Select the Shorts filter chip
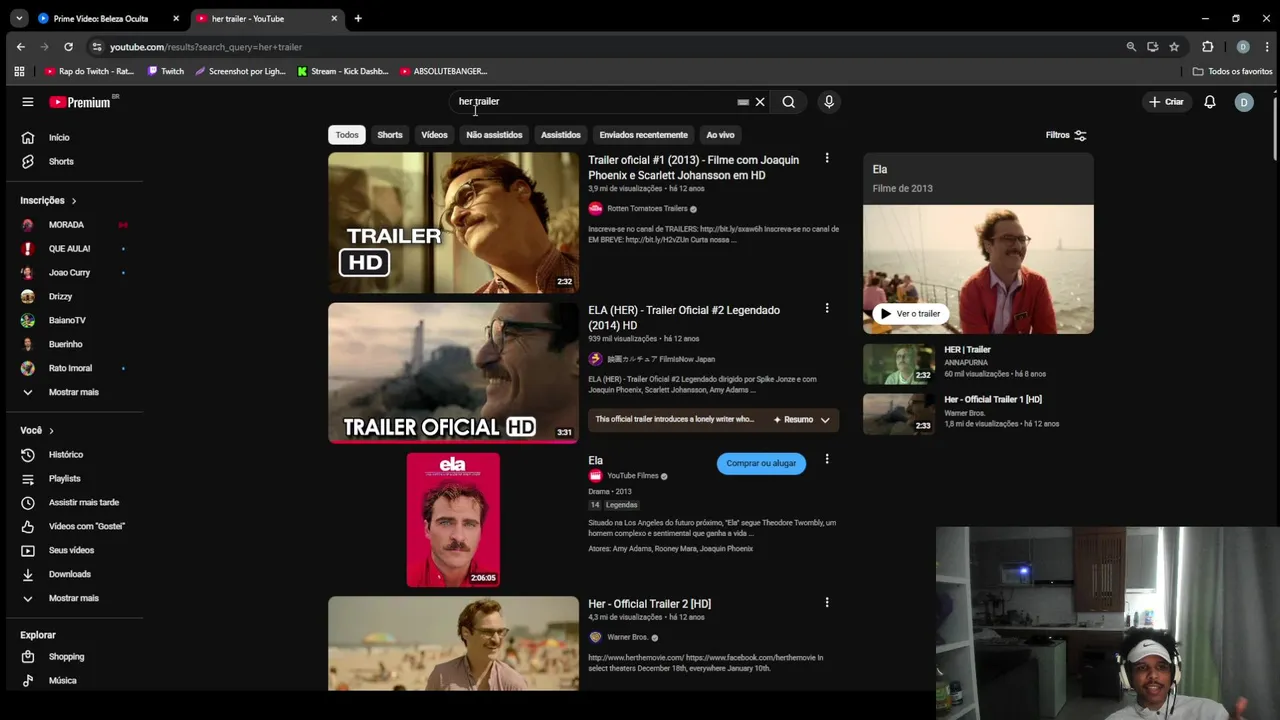Screen dimensions: 1280x720 [390, 135]
